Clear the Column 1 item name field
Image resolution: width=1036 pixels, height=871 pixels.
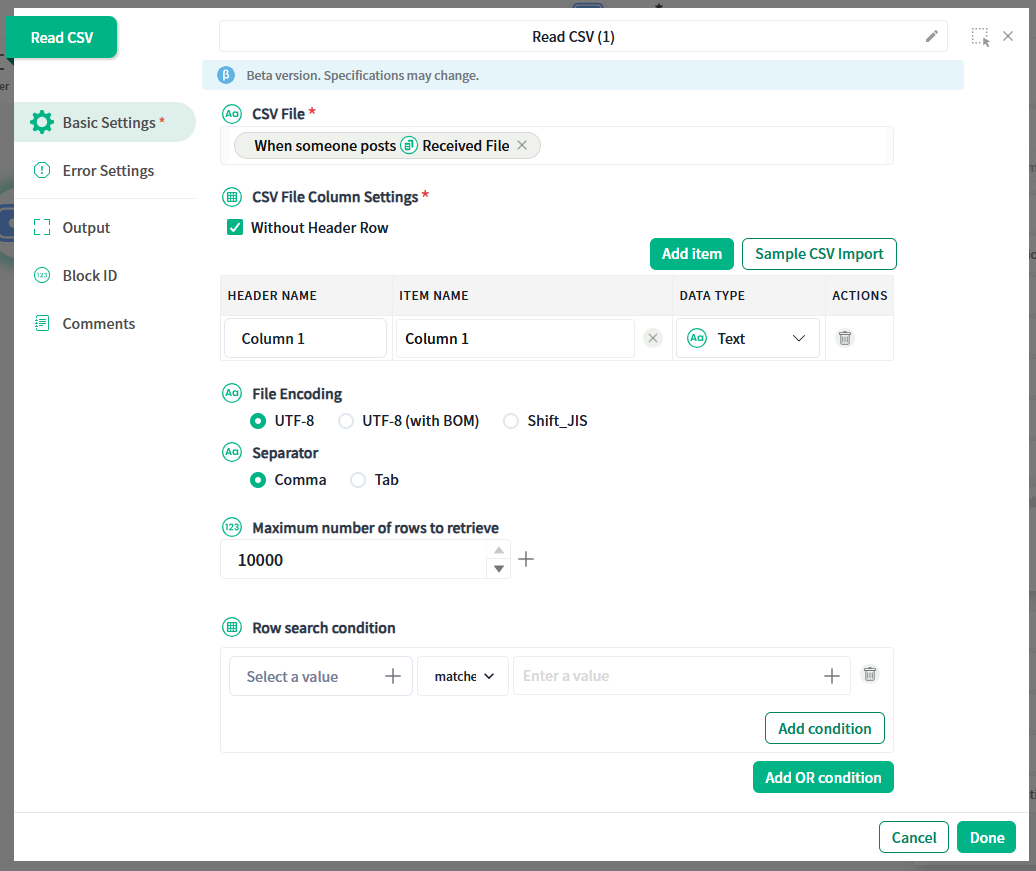(x=653, y=339)
